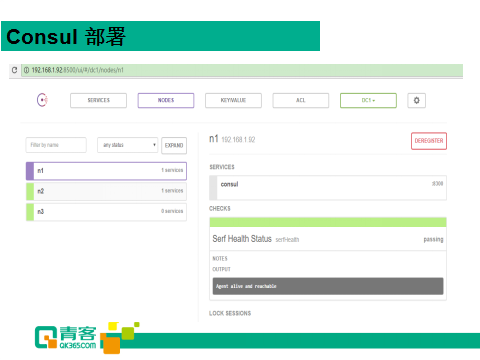Click the SERVICES heading above the consul service
The width and height of the screenshot is (480, 360).
tap(222, 167)
